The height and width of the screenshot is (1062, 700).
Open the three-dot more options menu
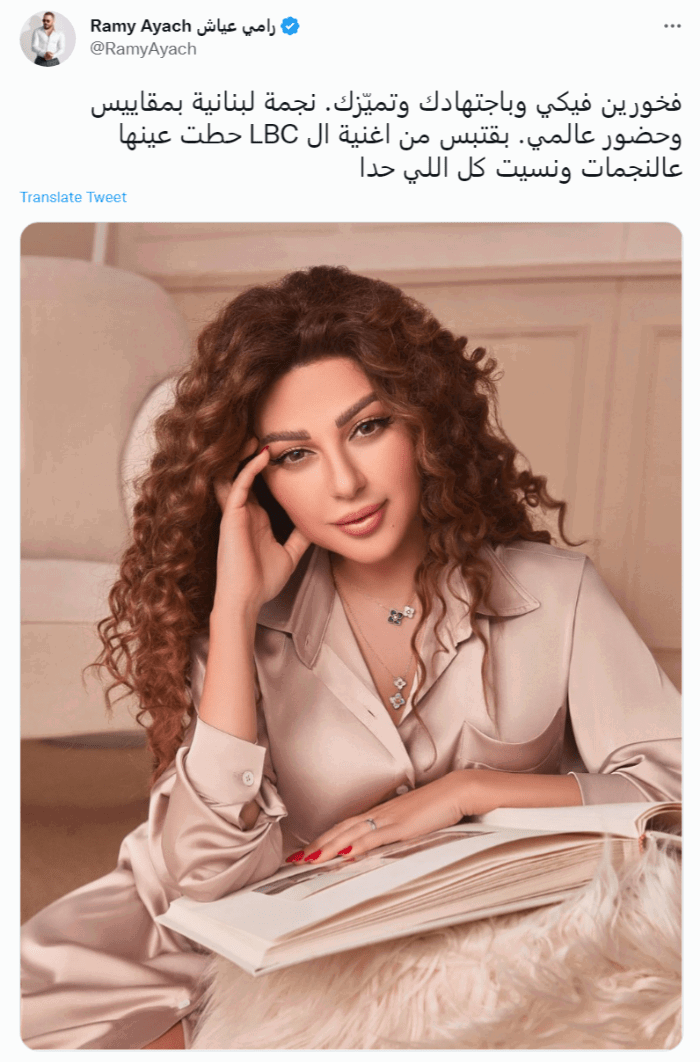click(x=672, y=26)
